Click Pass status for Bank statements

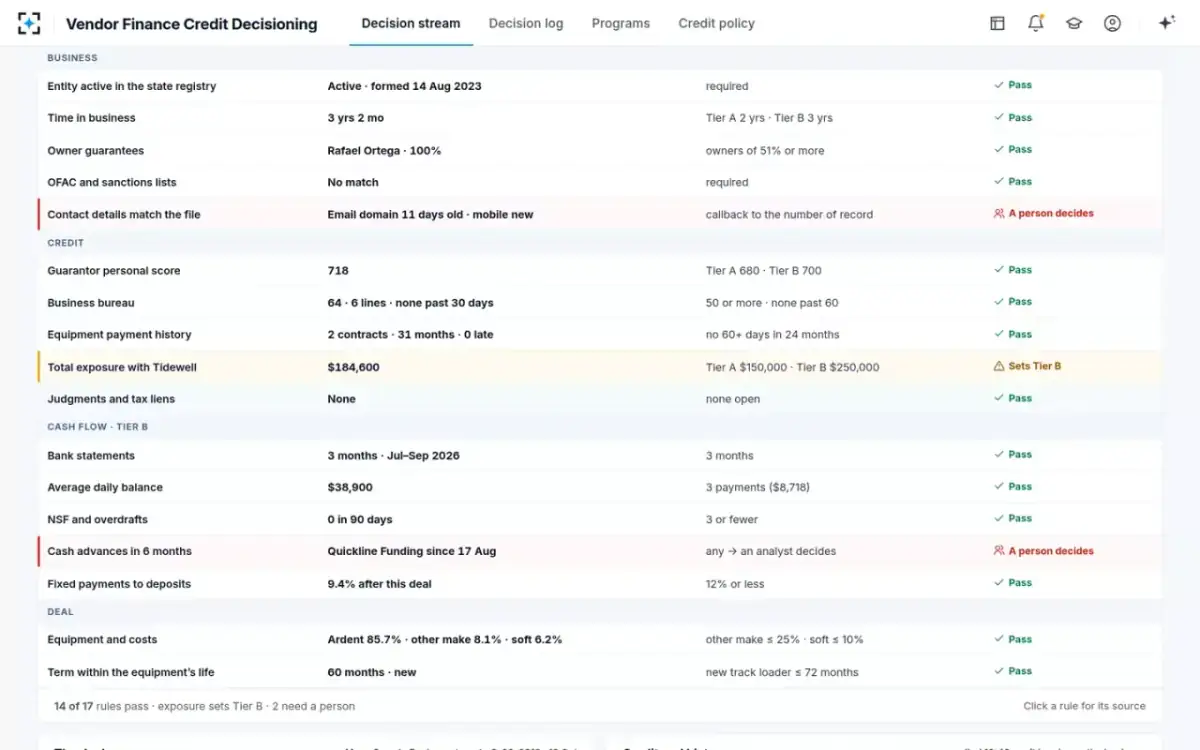1013,454
